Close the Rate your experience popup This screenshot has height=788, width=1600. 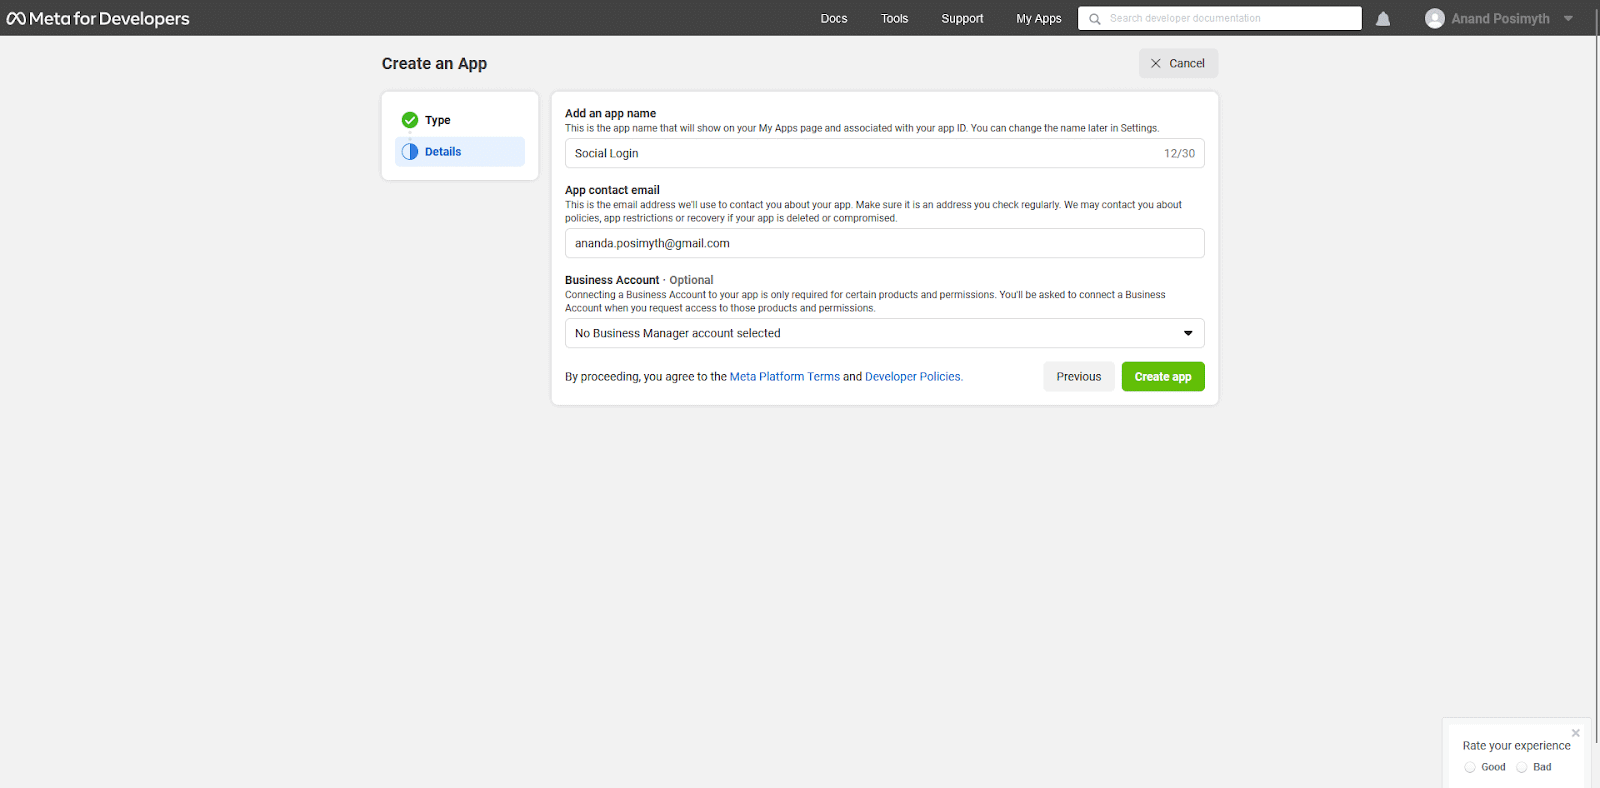(x=1576, y=733)
